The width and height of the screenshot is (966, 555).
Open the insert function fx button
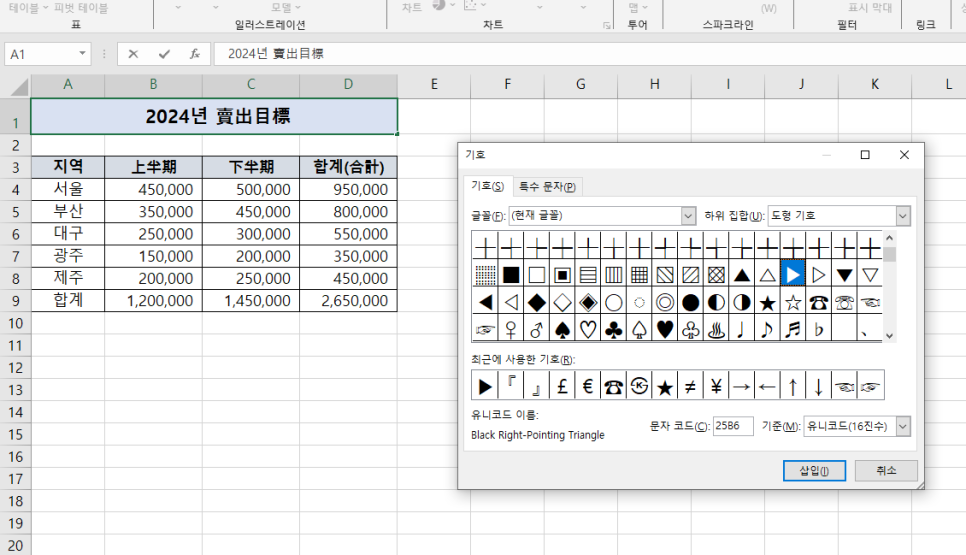(x=195, y=54)
